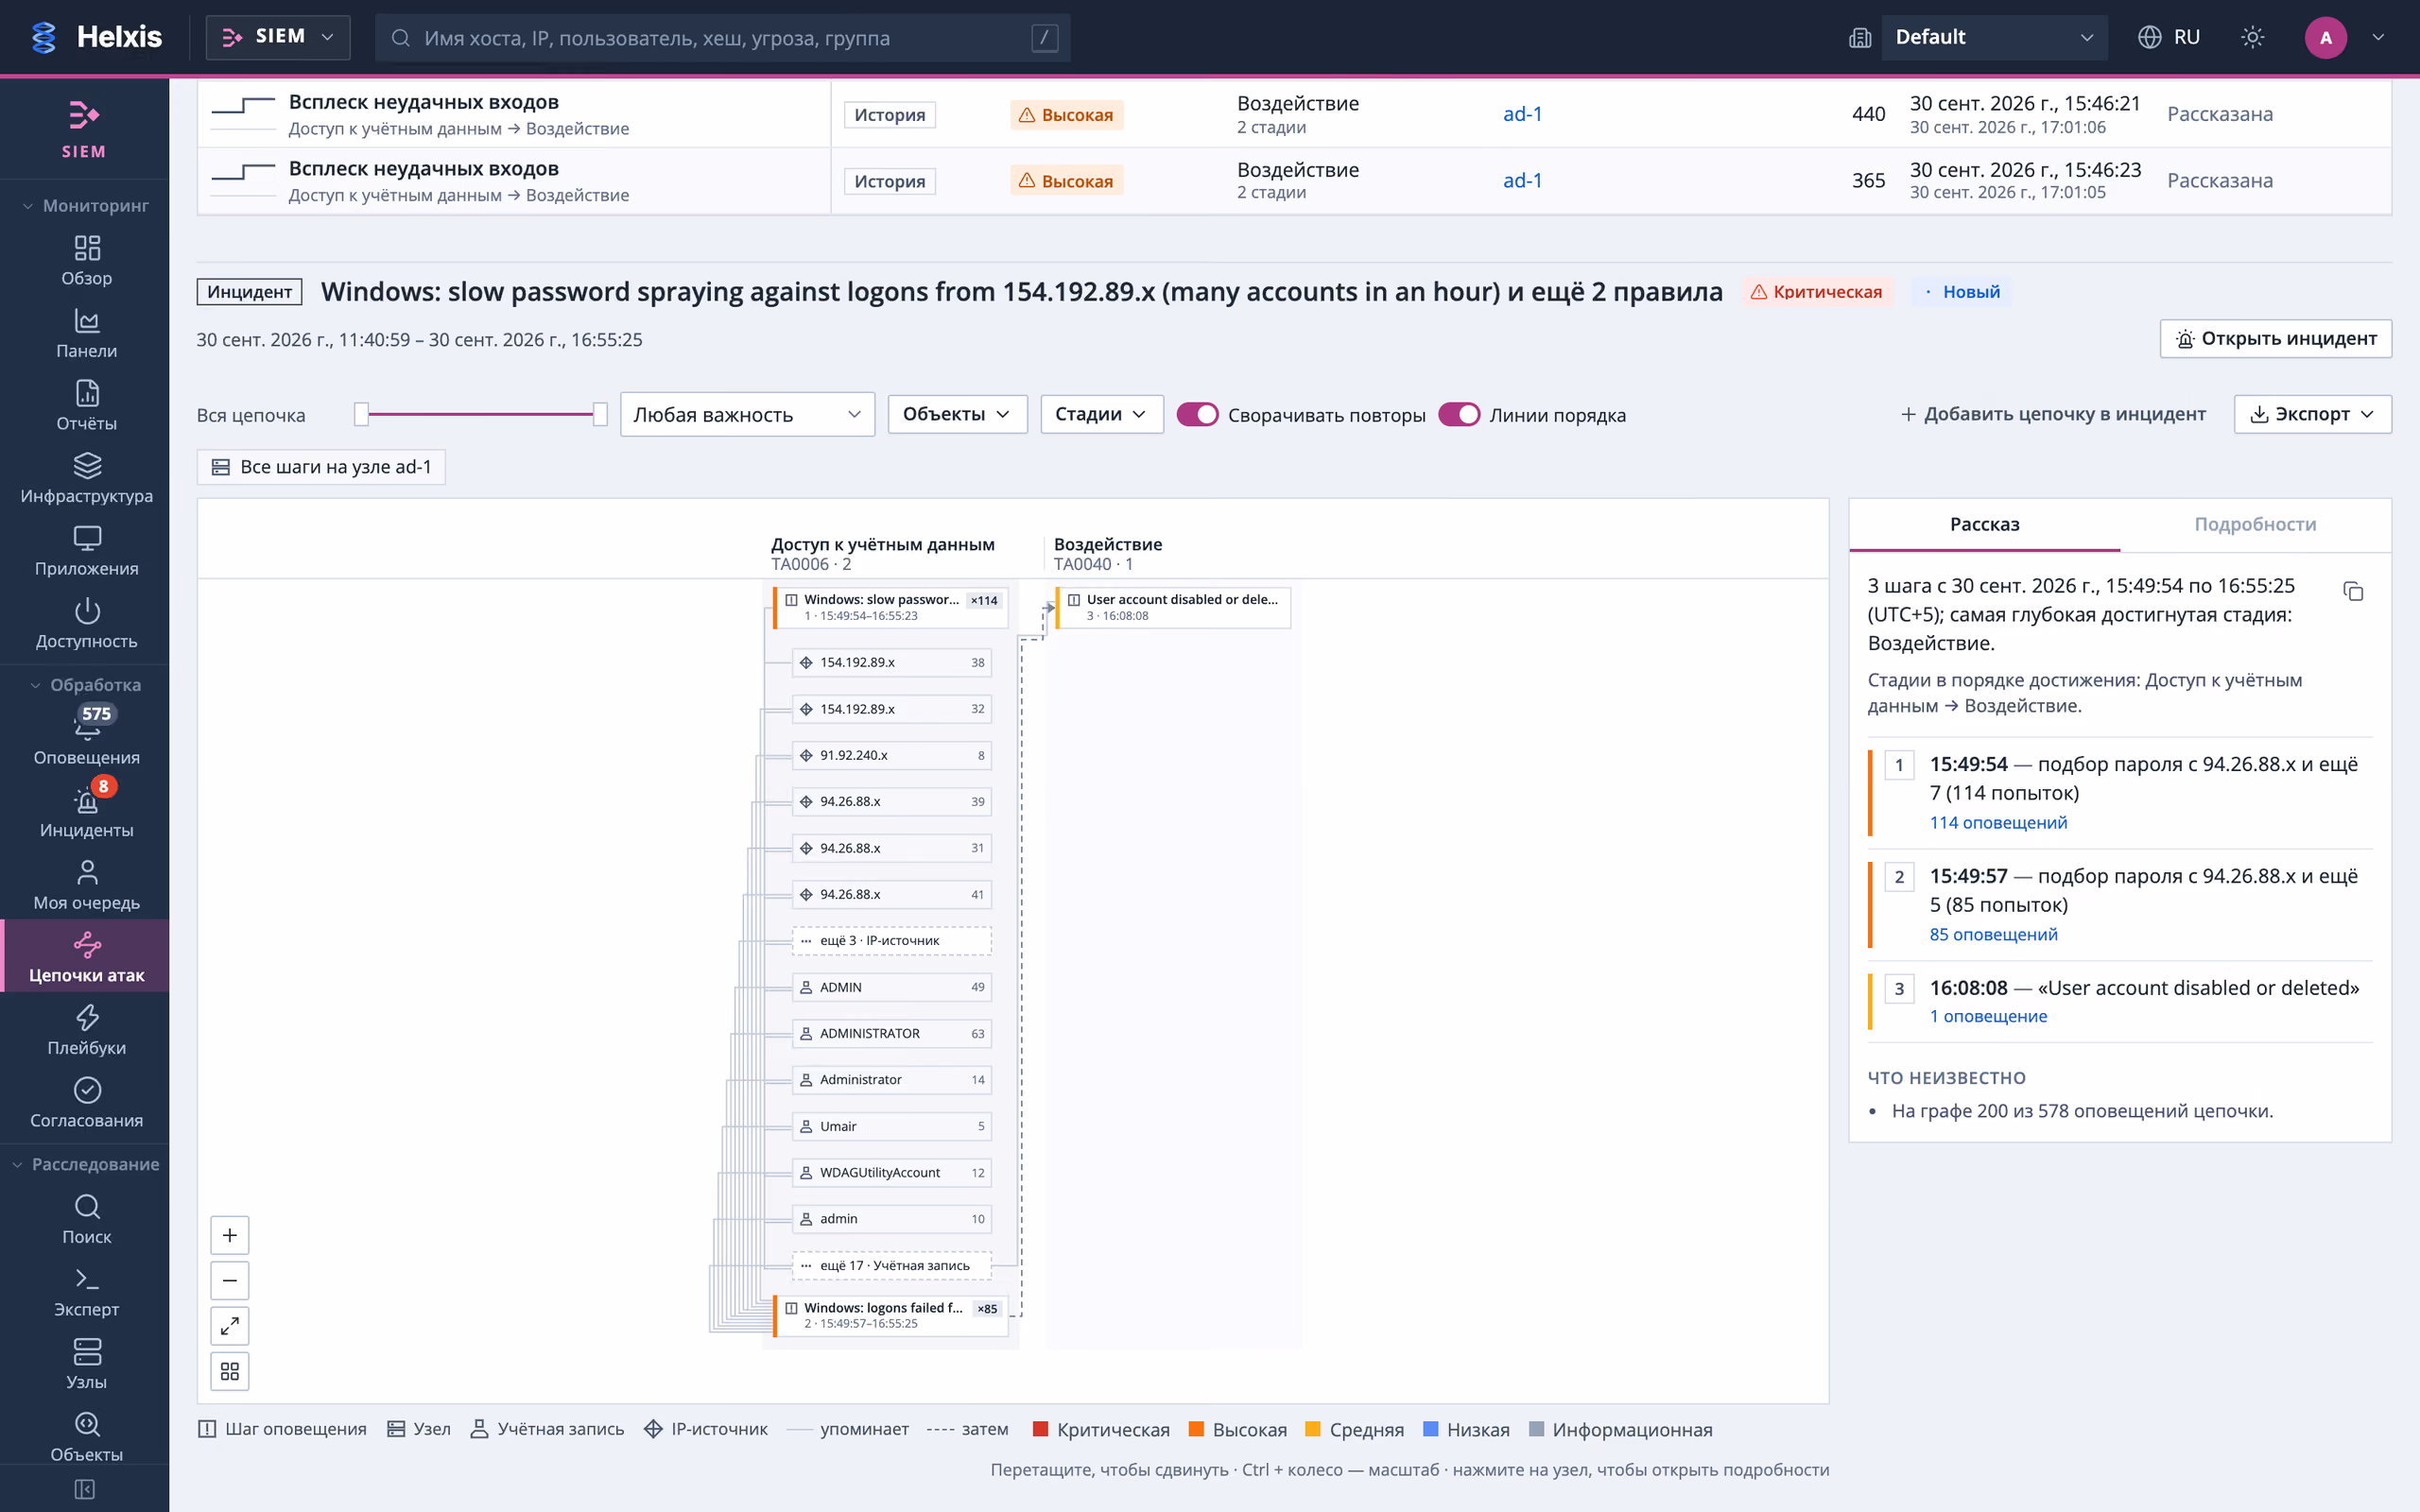The image size is (2420, 1512).
Task: Open Согласования approvals
Action: click(x=86, y=1103)
